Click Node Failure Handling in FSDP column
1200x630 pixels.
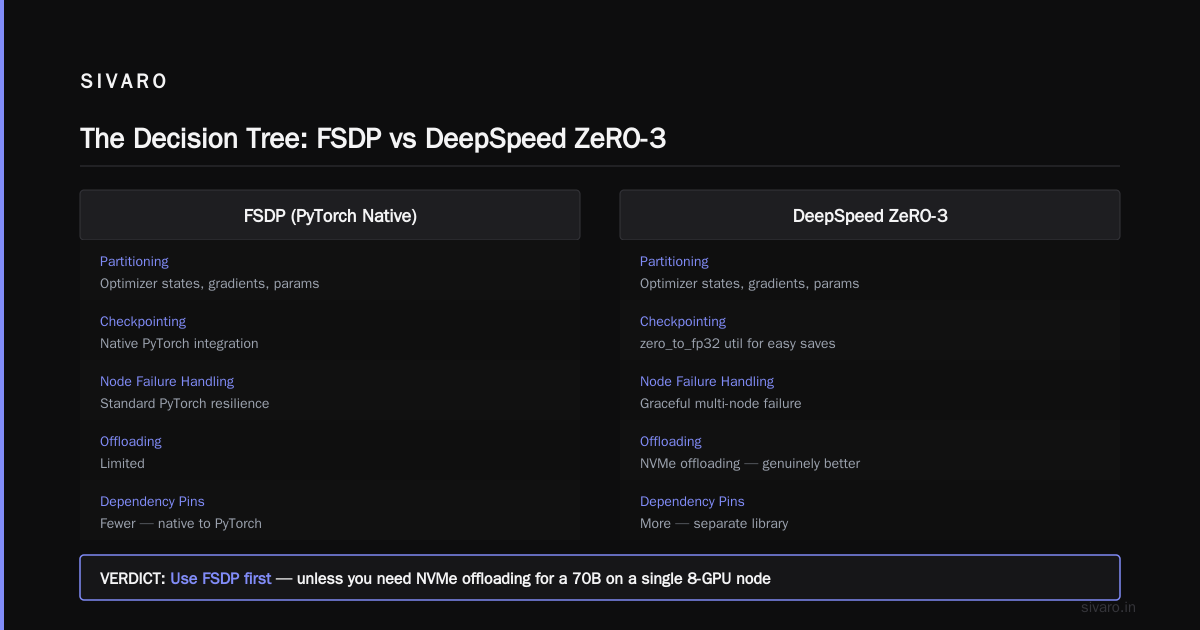[x=167, y=381]
